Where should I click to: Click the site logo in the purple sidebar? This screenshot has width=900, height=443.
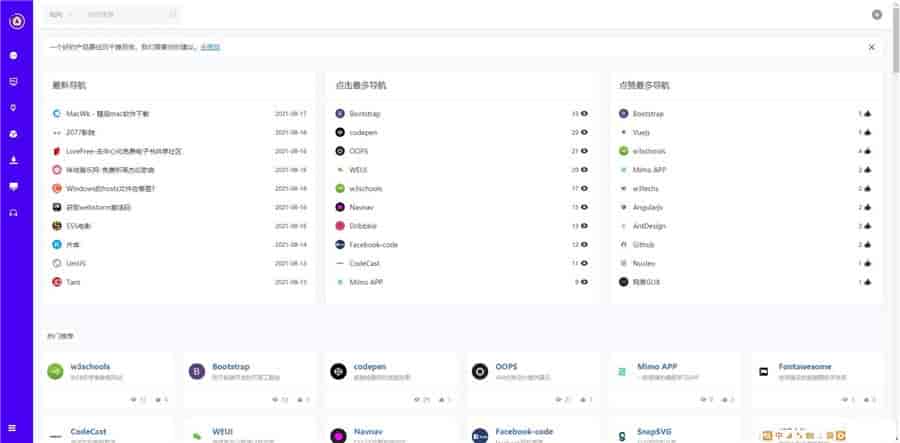click(x=17, y=22)
